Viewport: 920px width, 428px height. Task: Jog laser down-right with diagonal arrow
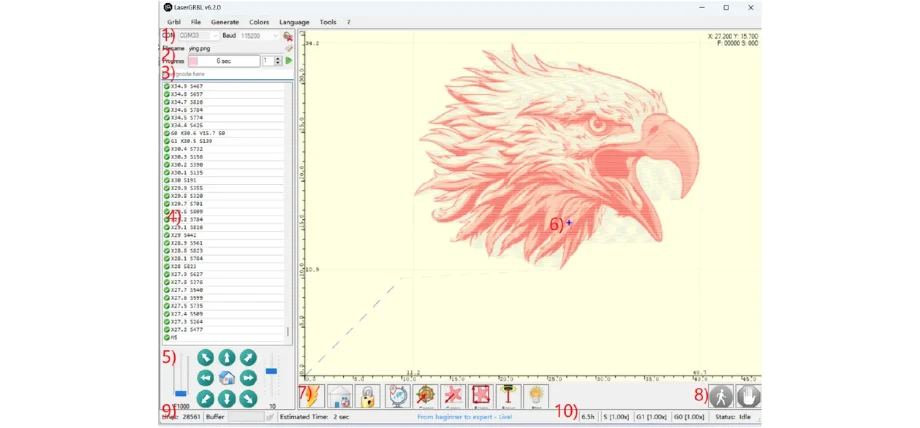248,399
